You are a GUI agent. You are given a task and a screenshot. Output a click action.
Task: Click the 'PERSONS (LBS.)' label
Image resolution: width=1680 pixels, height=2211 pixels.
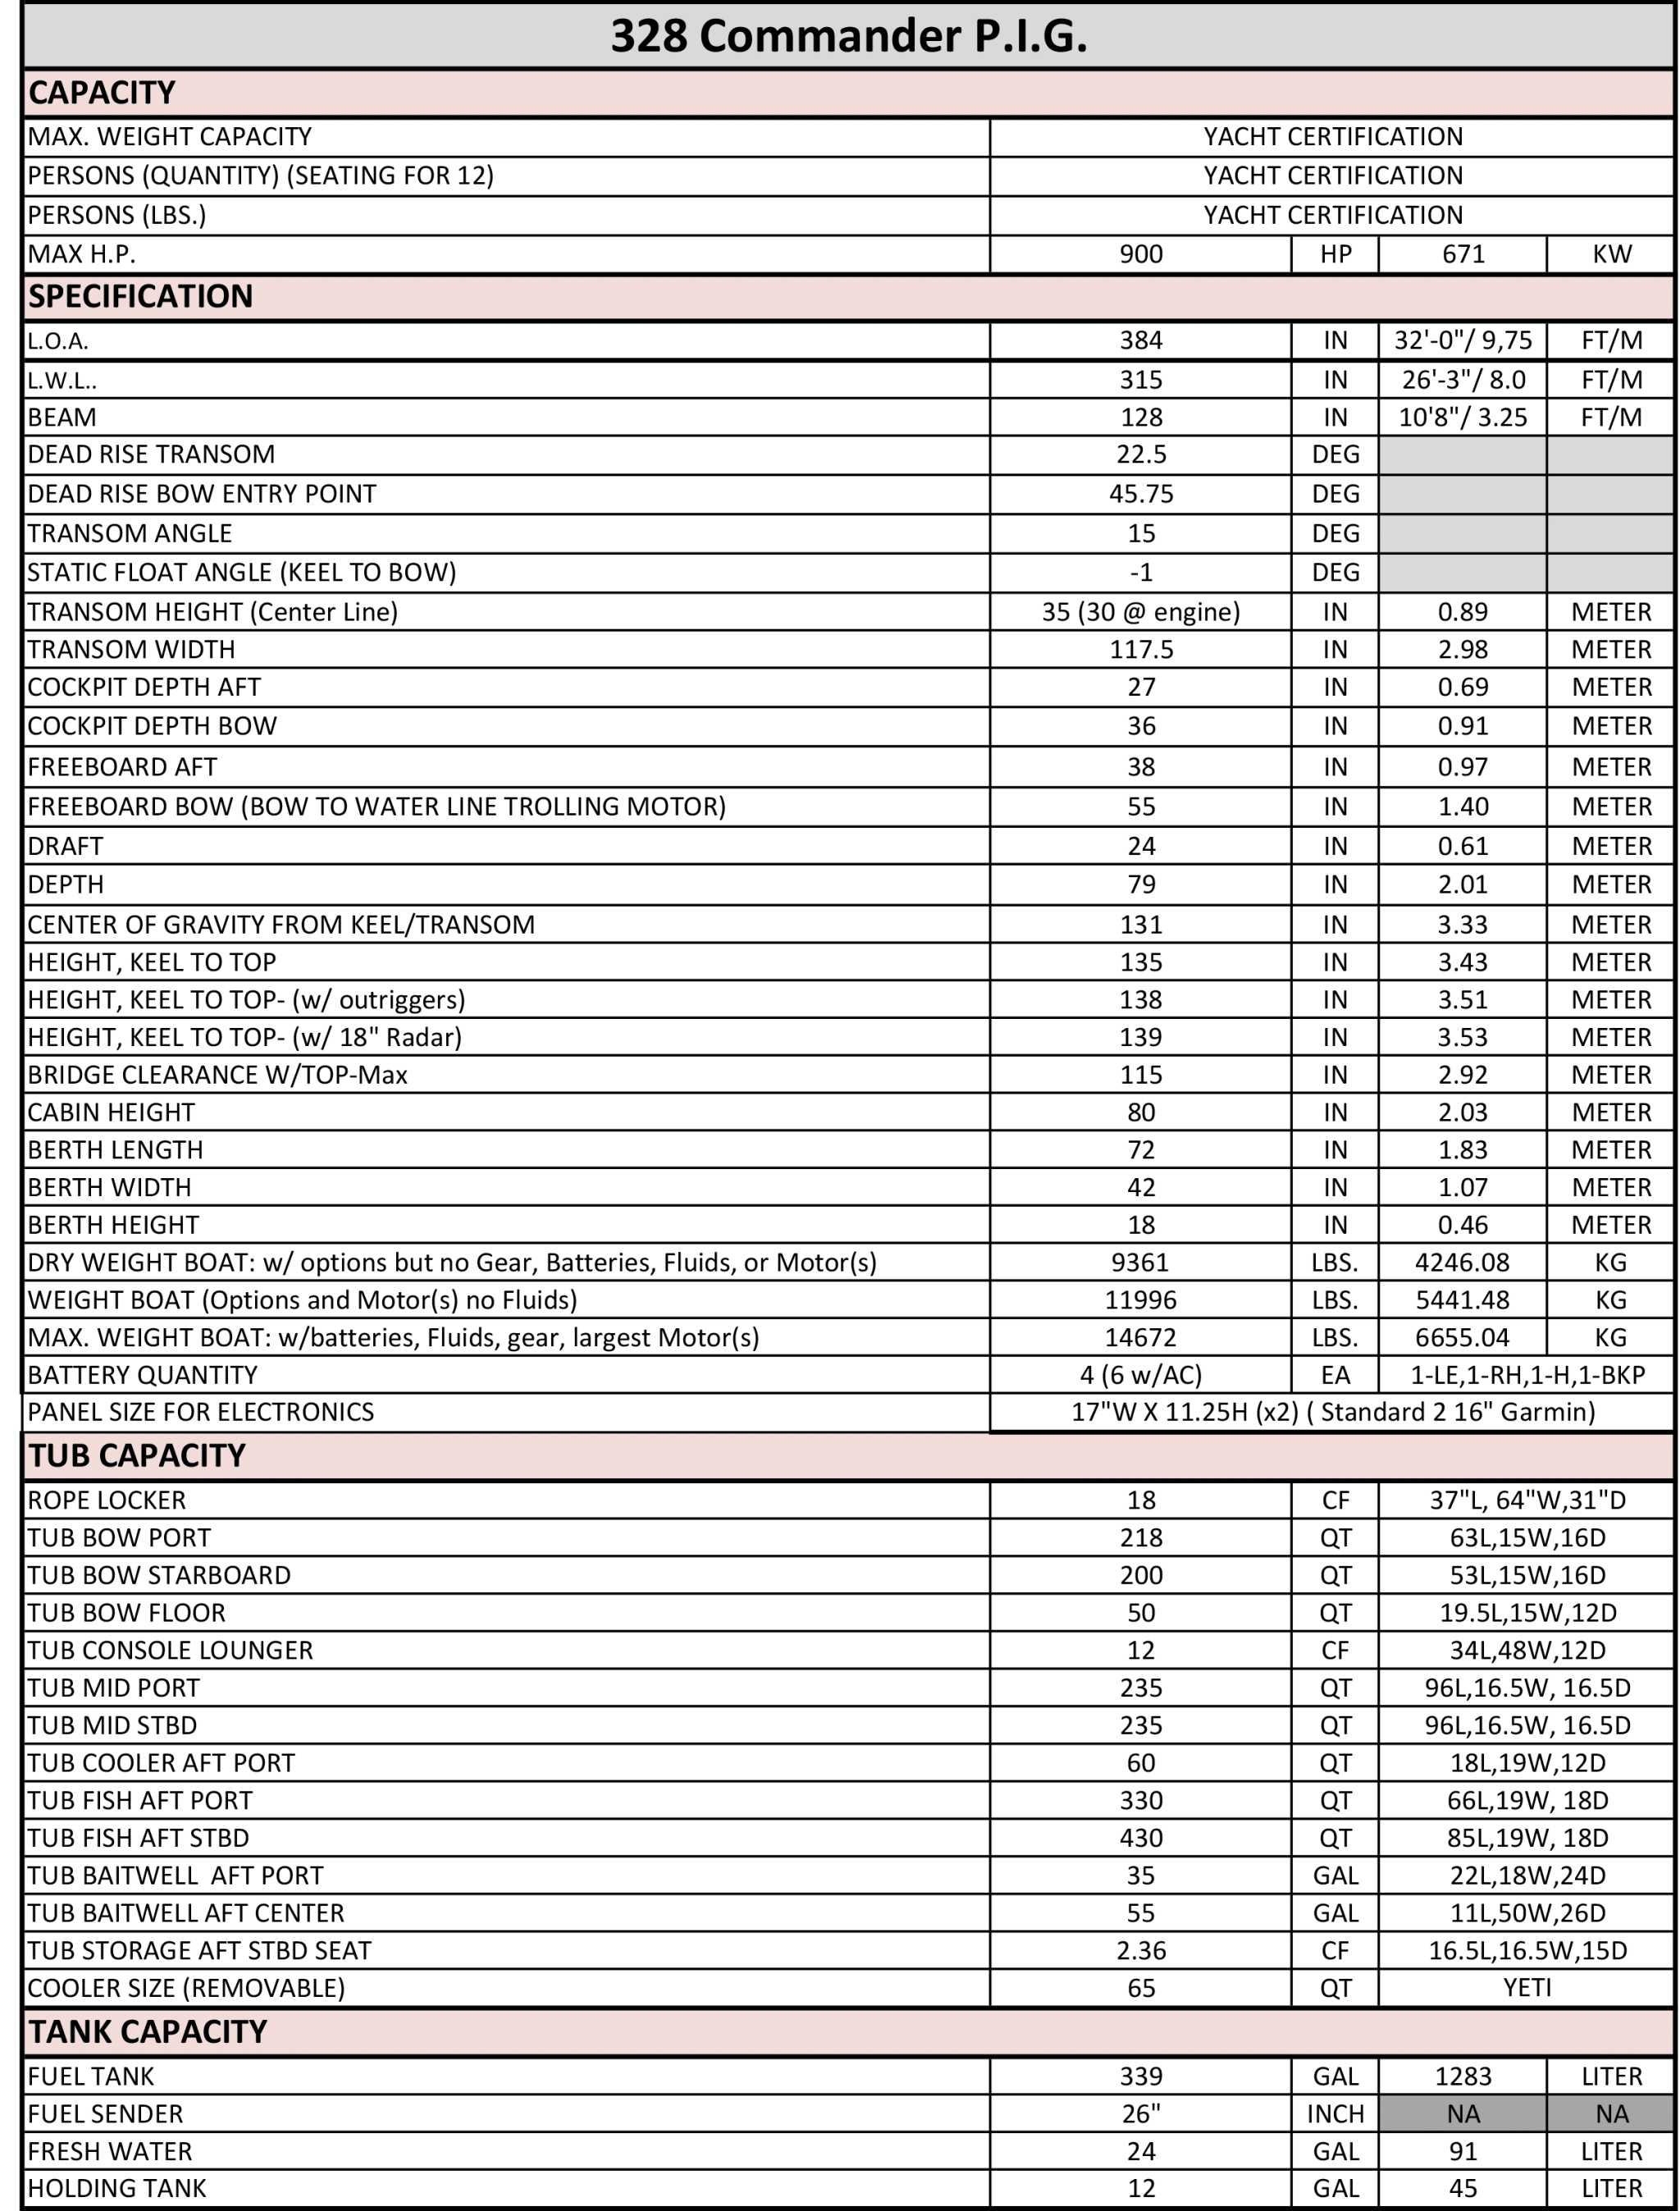(116, 216)
